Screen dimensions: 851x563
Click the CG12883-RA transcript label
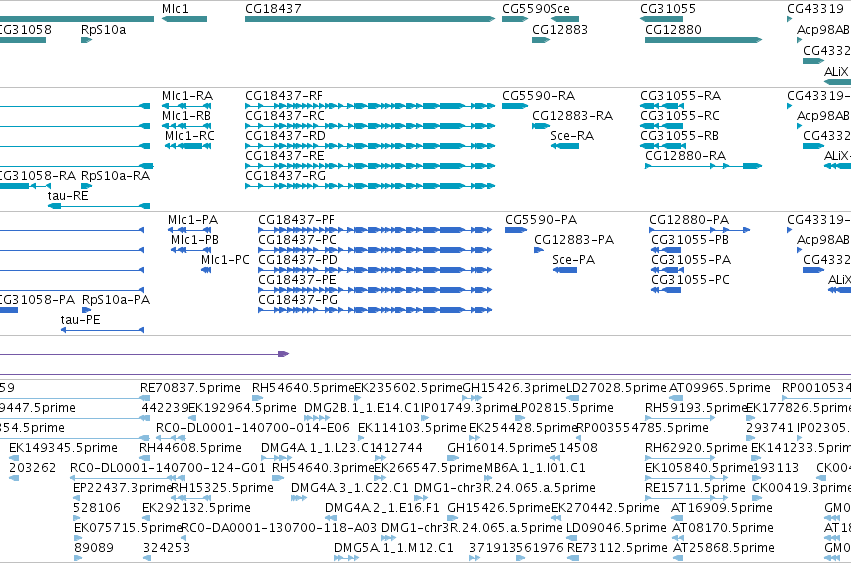(x=572, y=116)
